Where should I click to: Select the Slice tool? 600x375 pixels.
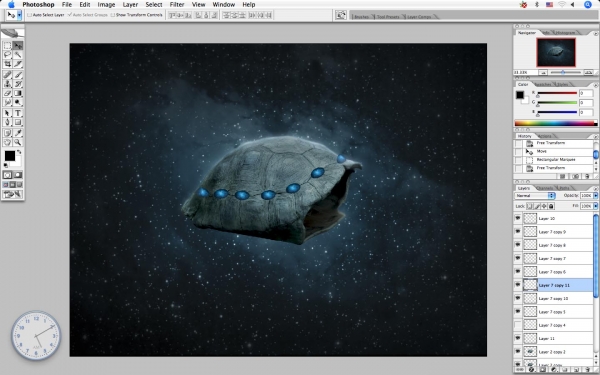coord(18,64)
